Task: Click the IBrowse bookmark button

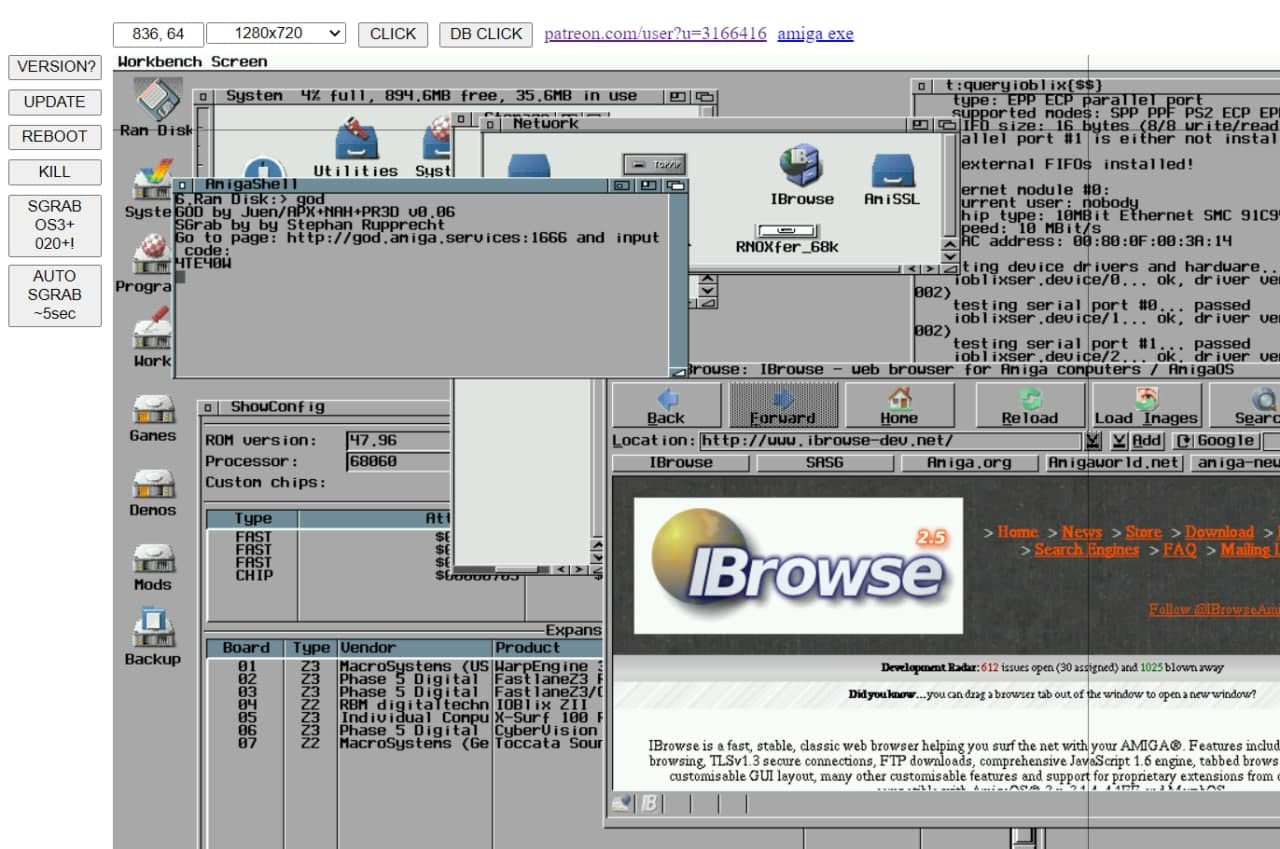Action: pos(680,463)
